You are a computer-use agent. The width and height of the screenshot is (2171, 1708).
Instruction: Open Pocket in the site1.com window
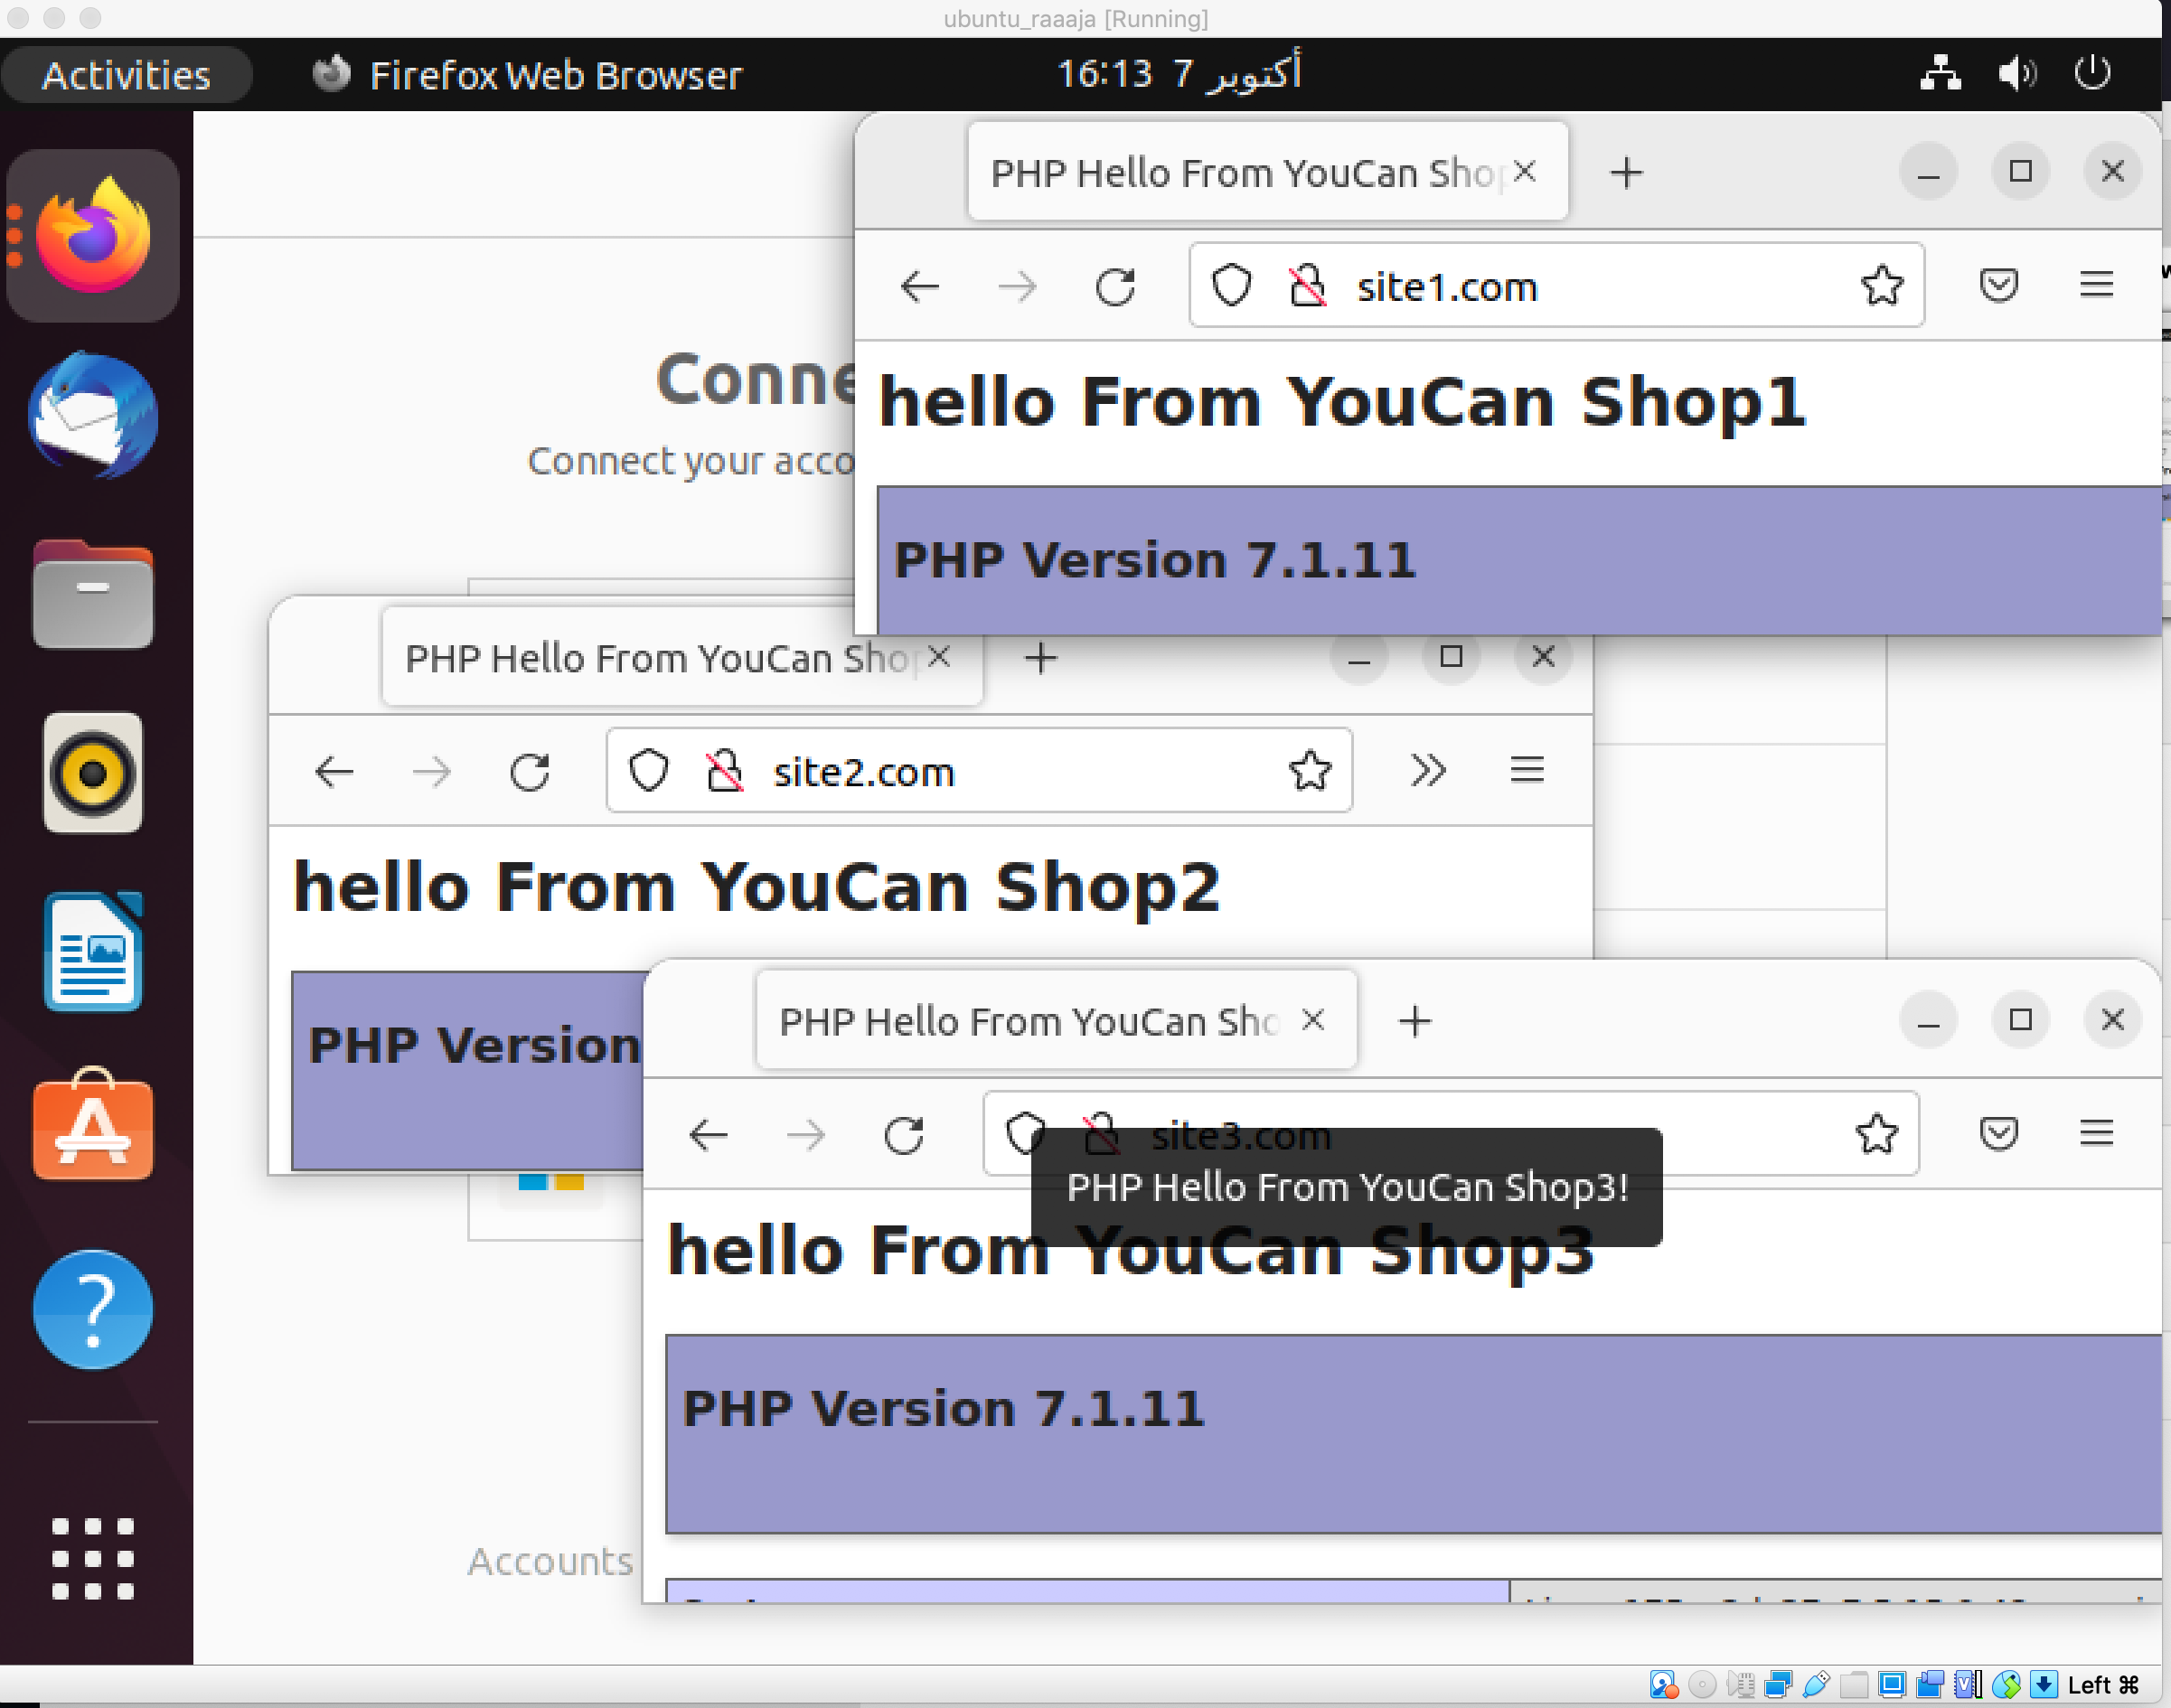pos(1998,286)
